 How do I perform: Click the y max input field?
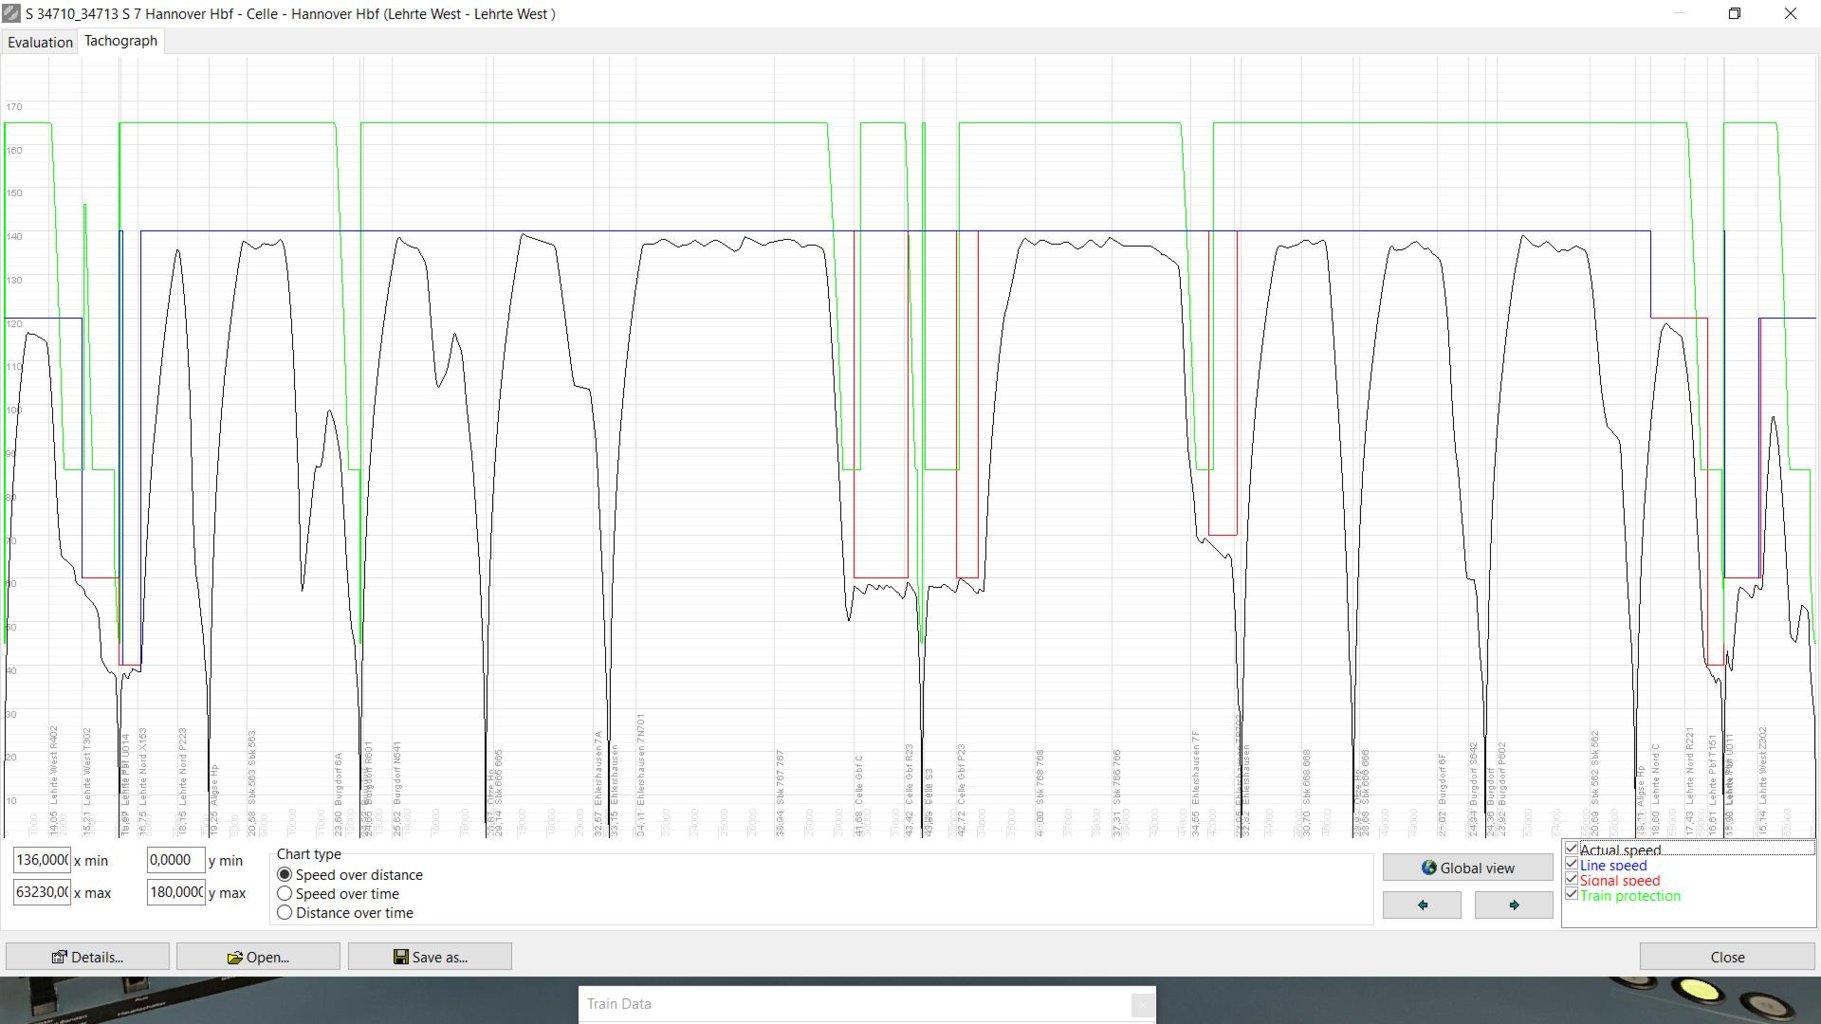tap(176, 892)
